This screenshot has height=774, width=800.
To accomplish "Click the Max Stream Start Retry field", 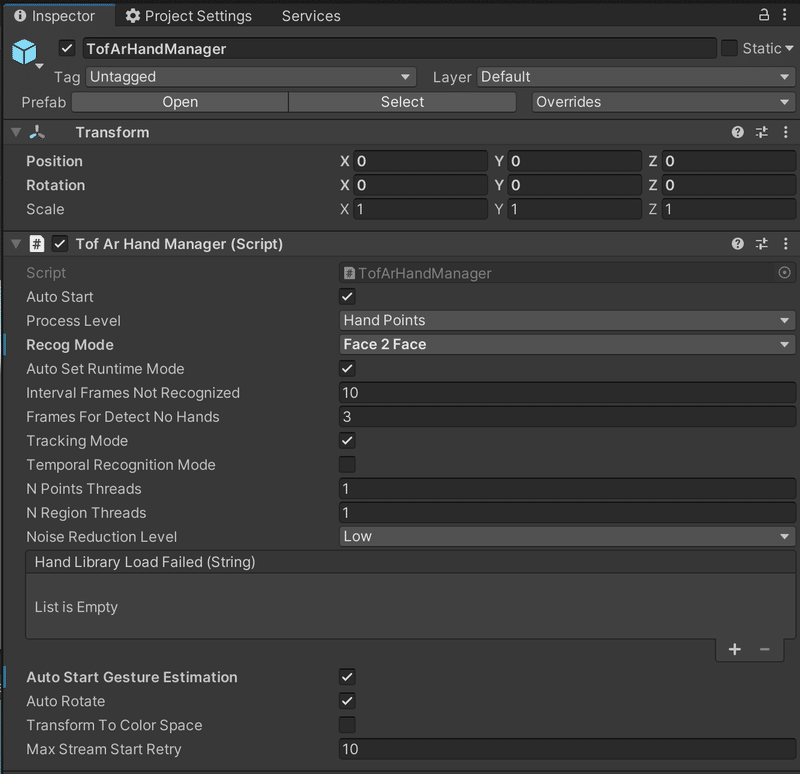I will click(x=567, y=749).
